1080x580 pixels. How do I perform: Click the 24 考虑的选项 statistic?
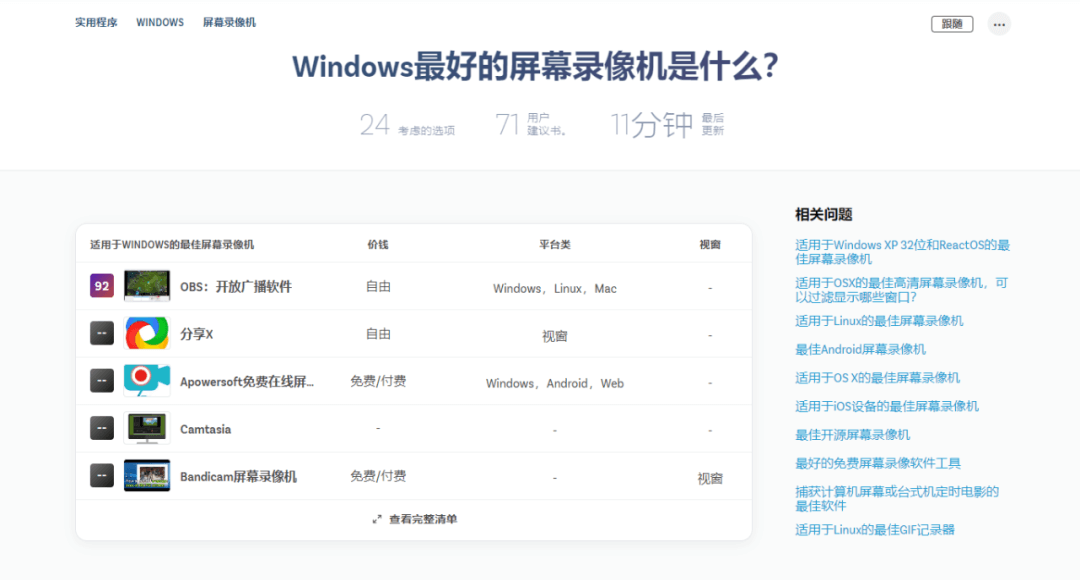(x=407, y=125)
